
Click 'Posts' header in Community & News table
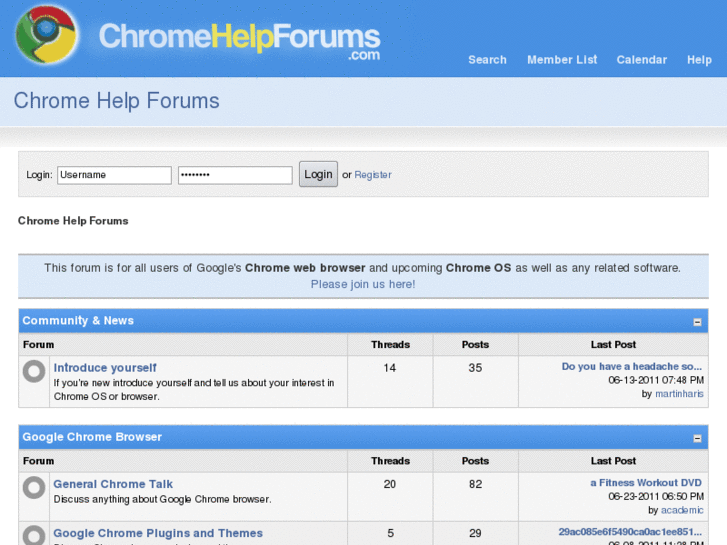click(x=475, y=345)
